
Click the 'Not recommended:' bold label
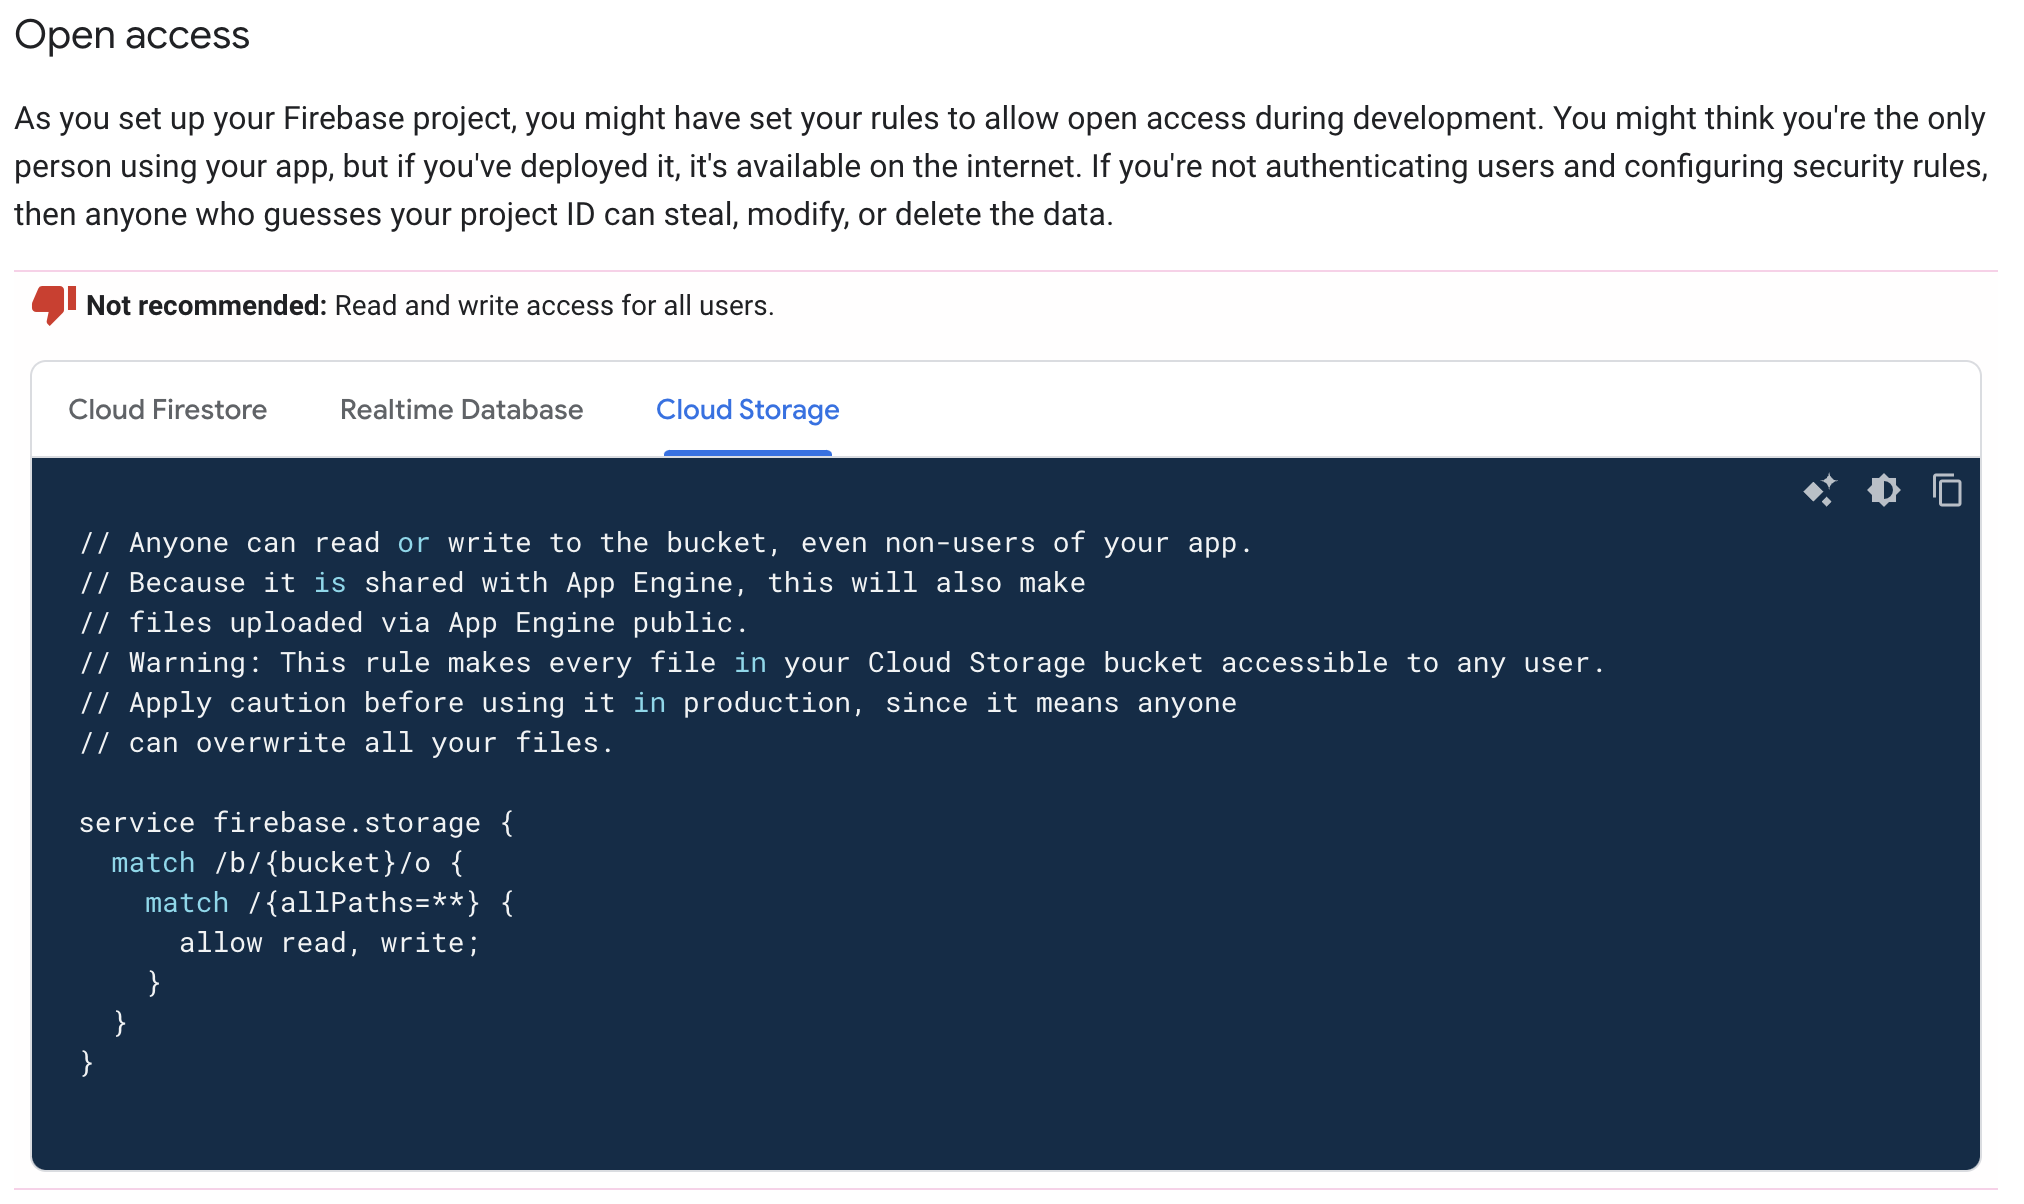pyautogui.click(x=206, y=305)
